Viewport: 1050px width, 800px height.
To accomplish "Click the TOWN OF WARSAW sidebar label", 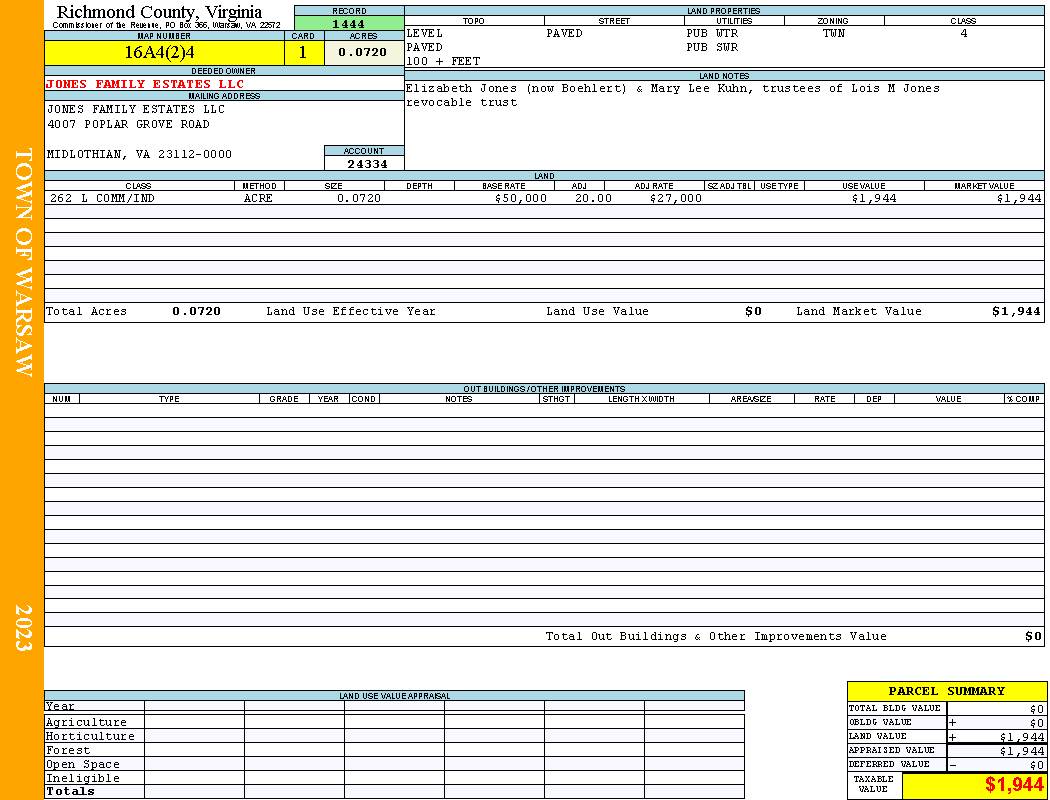I will coord(23,262).
